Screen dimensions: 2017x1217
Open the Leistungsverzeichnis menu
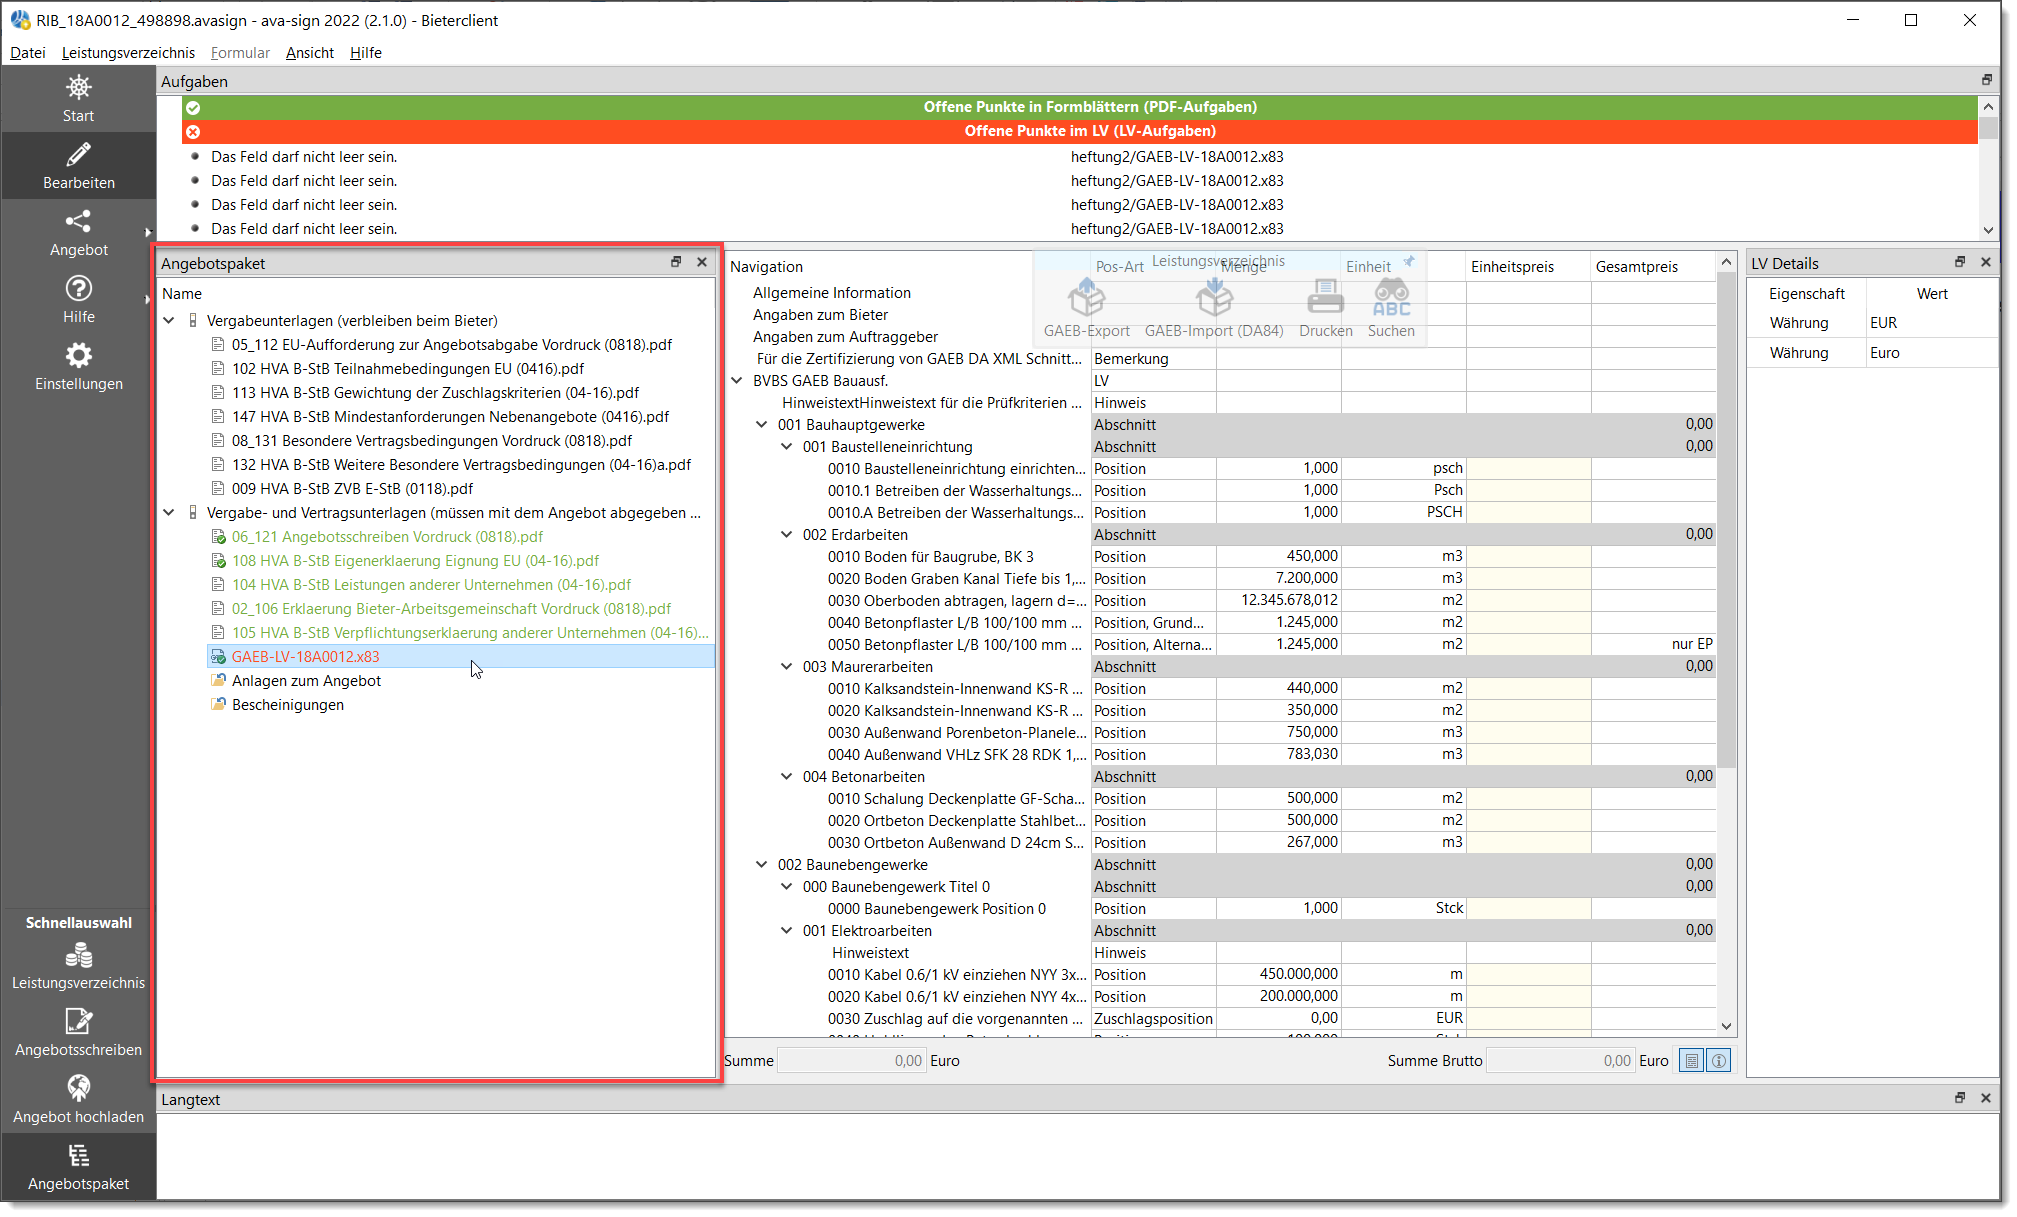(128, 53)
